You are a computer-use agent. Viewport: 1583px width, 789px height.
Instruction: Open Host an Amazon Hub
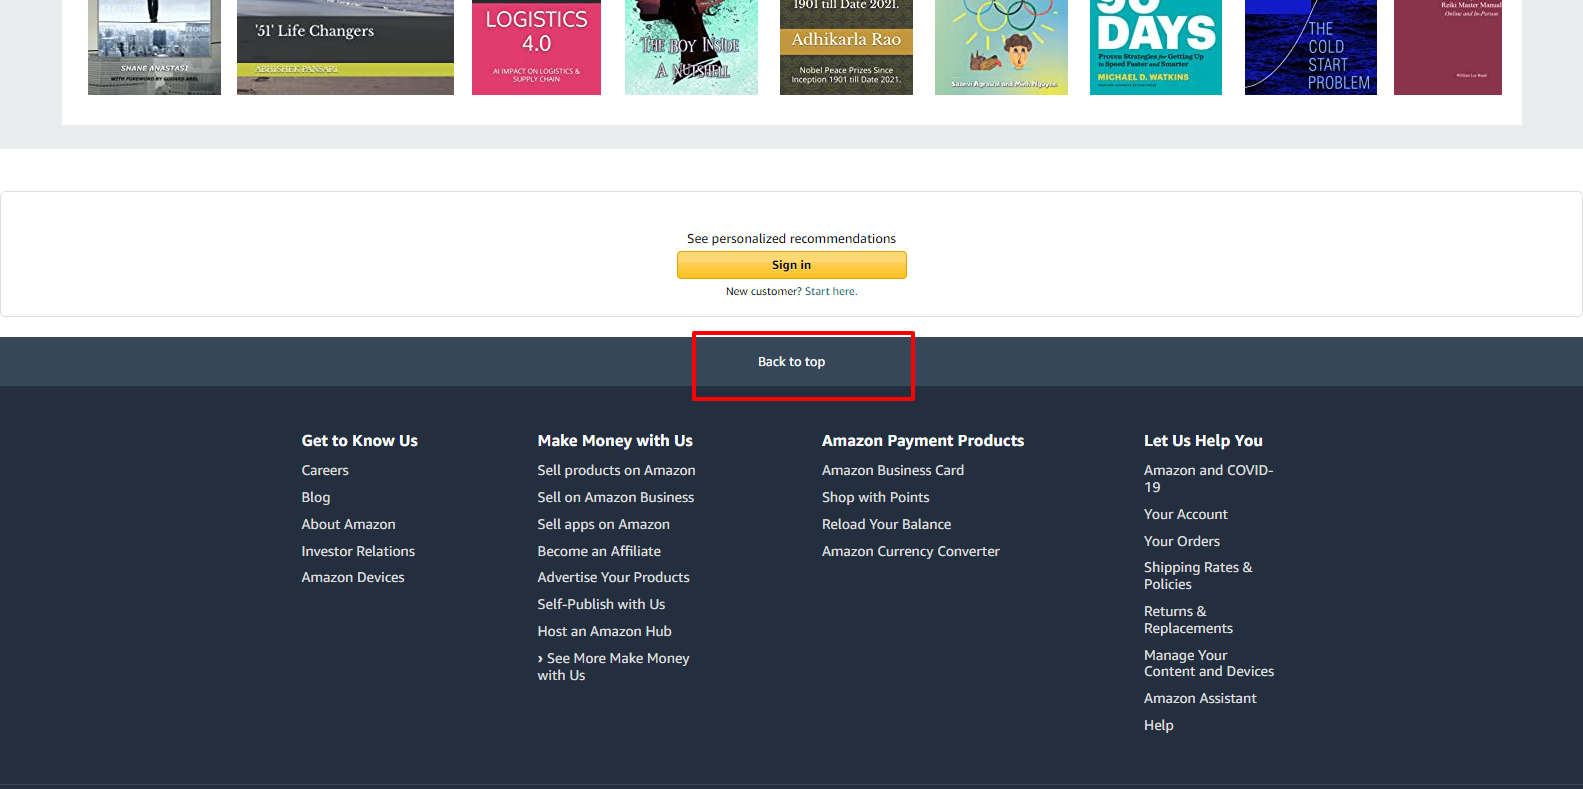[x=605, y=631]
